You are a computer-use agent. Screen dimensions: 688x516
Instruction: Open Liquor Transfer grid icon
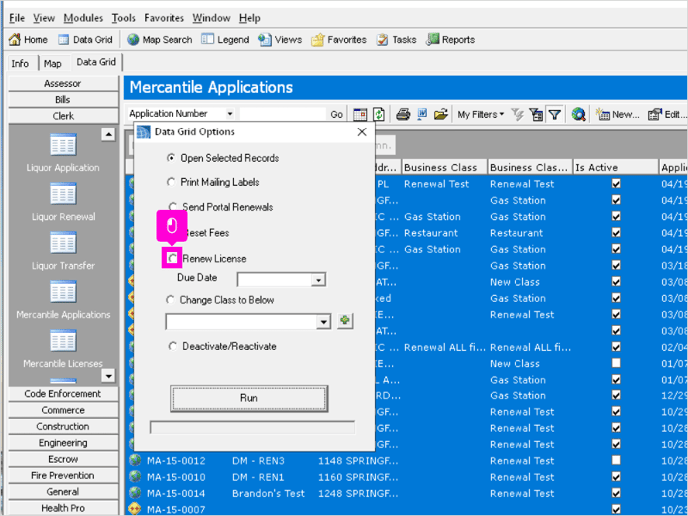tap(63, 243)
